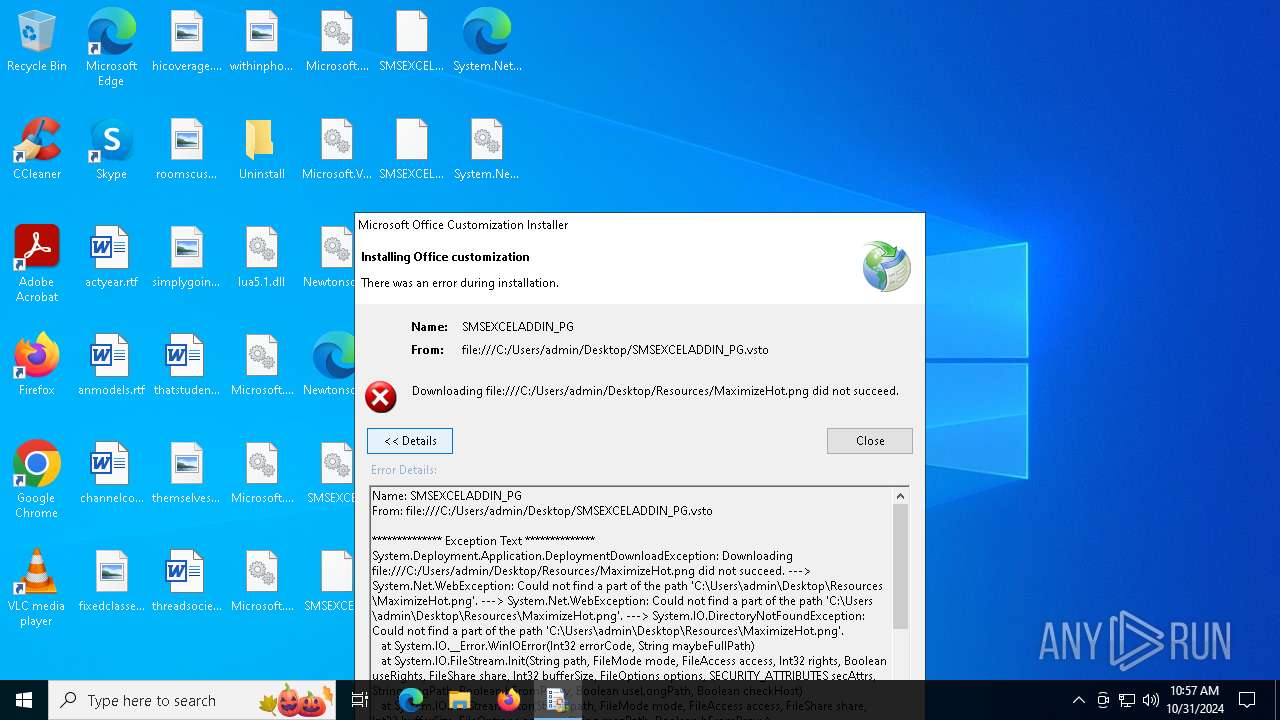Click scroll-up arrow in error details
1280x720 pixels.
(900, 496)
